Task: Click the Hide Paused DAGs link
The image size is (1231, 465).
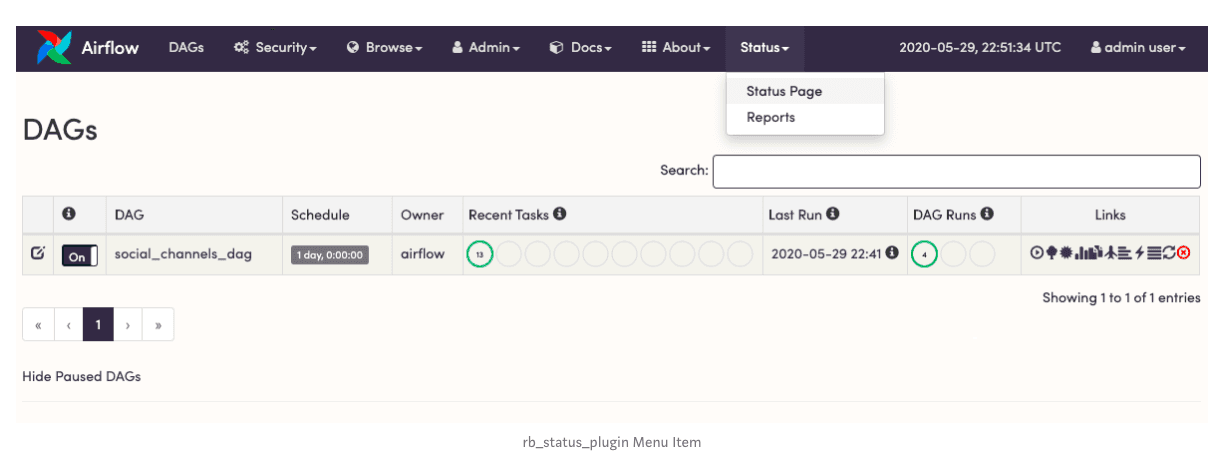Action: click(x=81, y=377)
